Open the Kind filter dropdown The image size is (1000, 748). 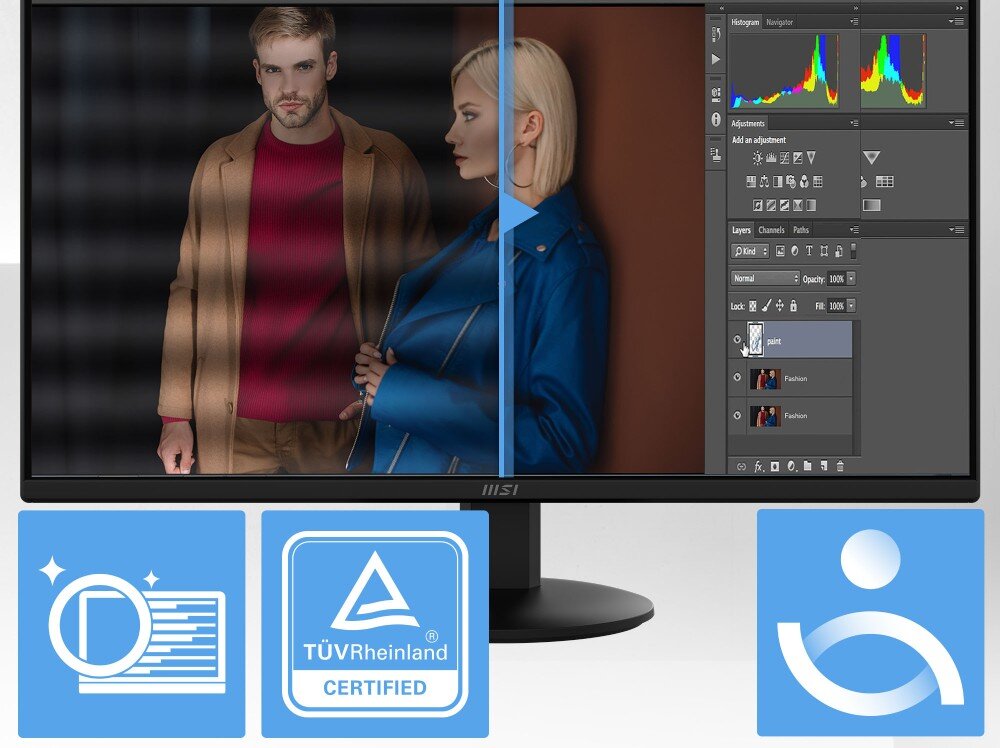click(x=751, y=251)
